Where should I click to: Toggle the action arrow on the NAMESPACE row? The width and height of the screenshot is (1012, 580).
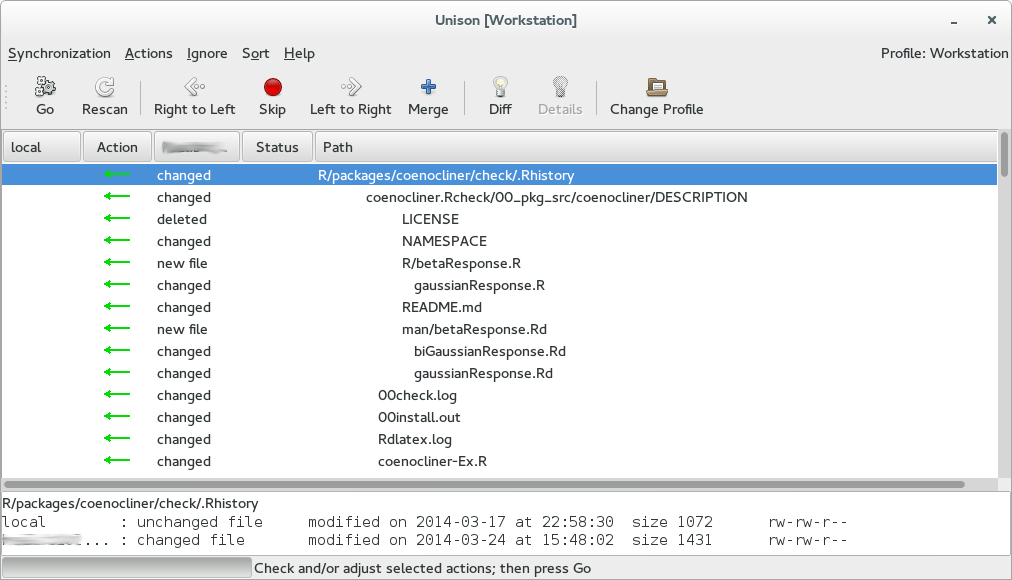(x=117, y=241)
